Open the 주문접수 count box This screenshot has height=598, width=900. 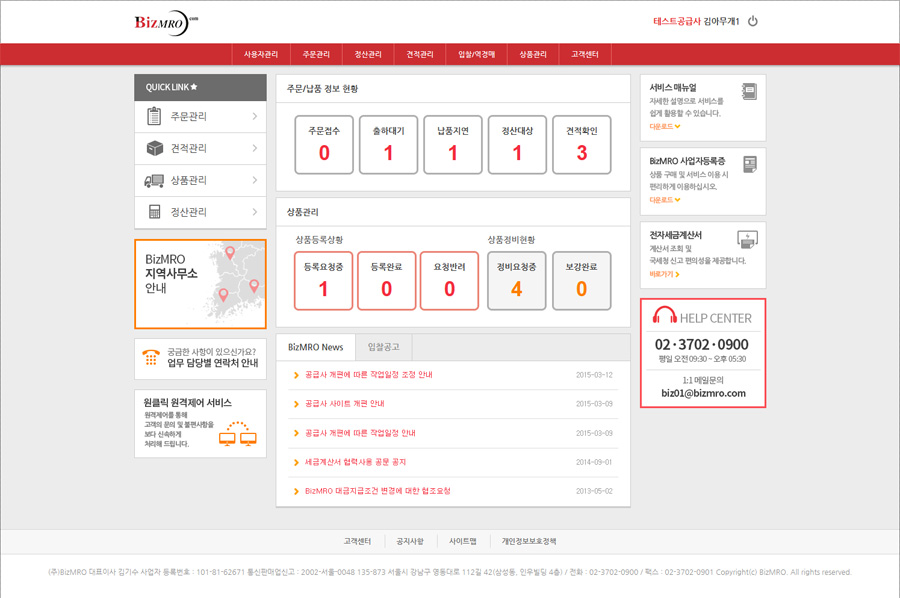[324, 145]
